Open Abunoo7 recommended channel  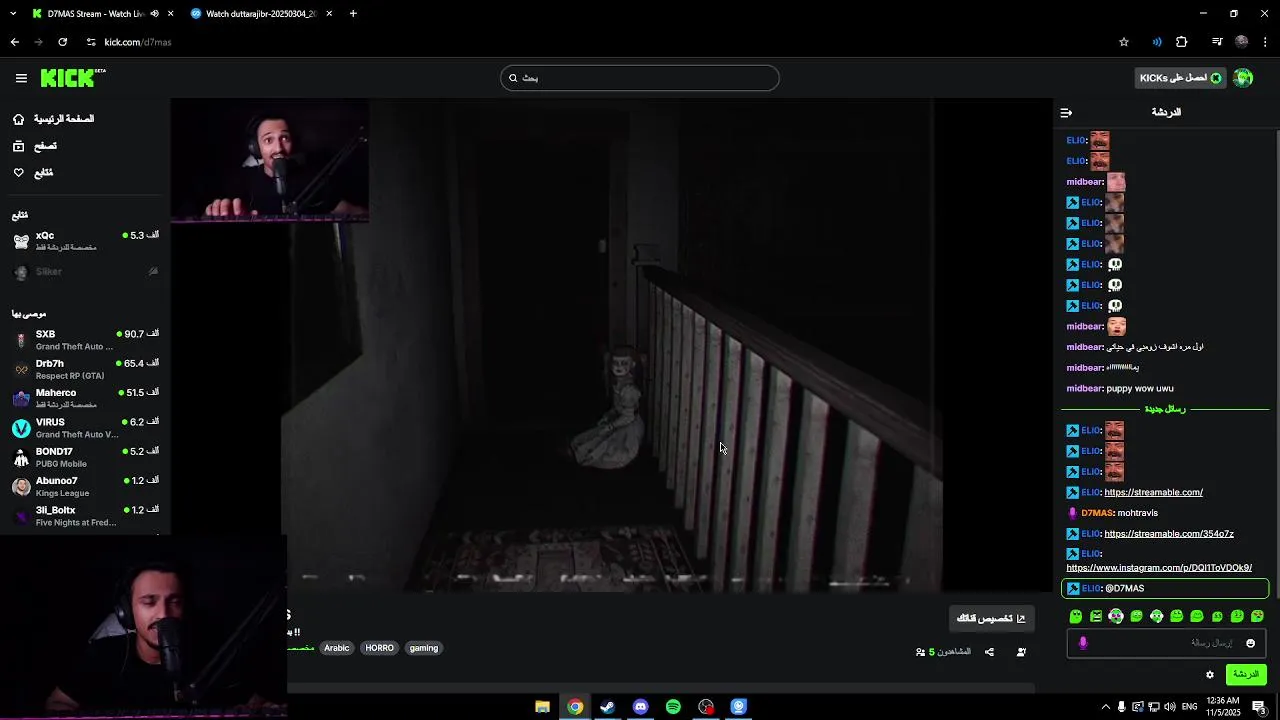click(85, 486)
